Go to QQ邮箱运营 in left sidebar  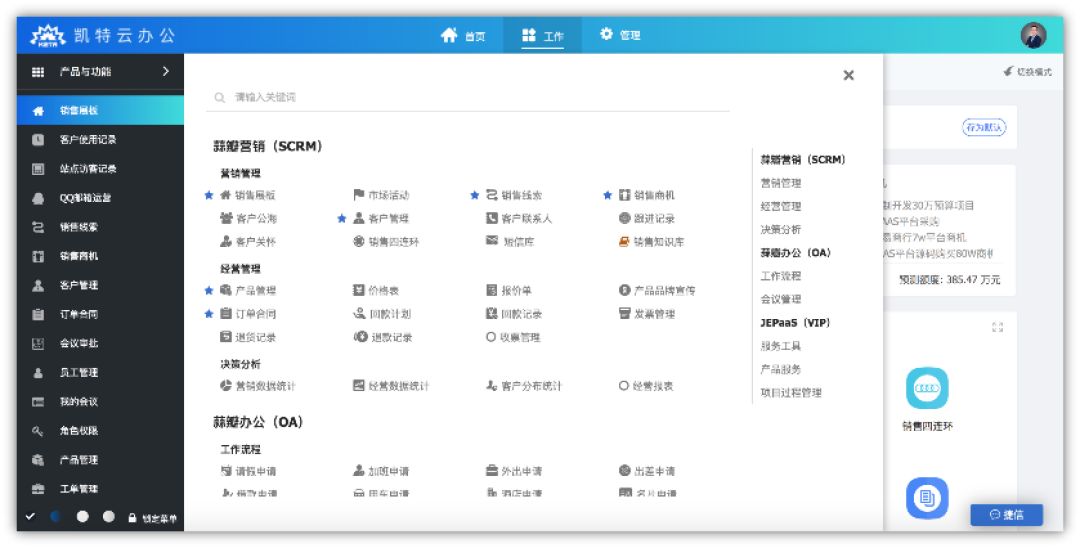101,198
